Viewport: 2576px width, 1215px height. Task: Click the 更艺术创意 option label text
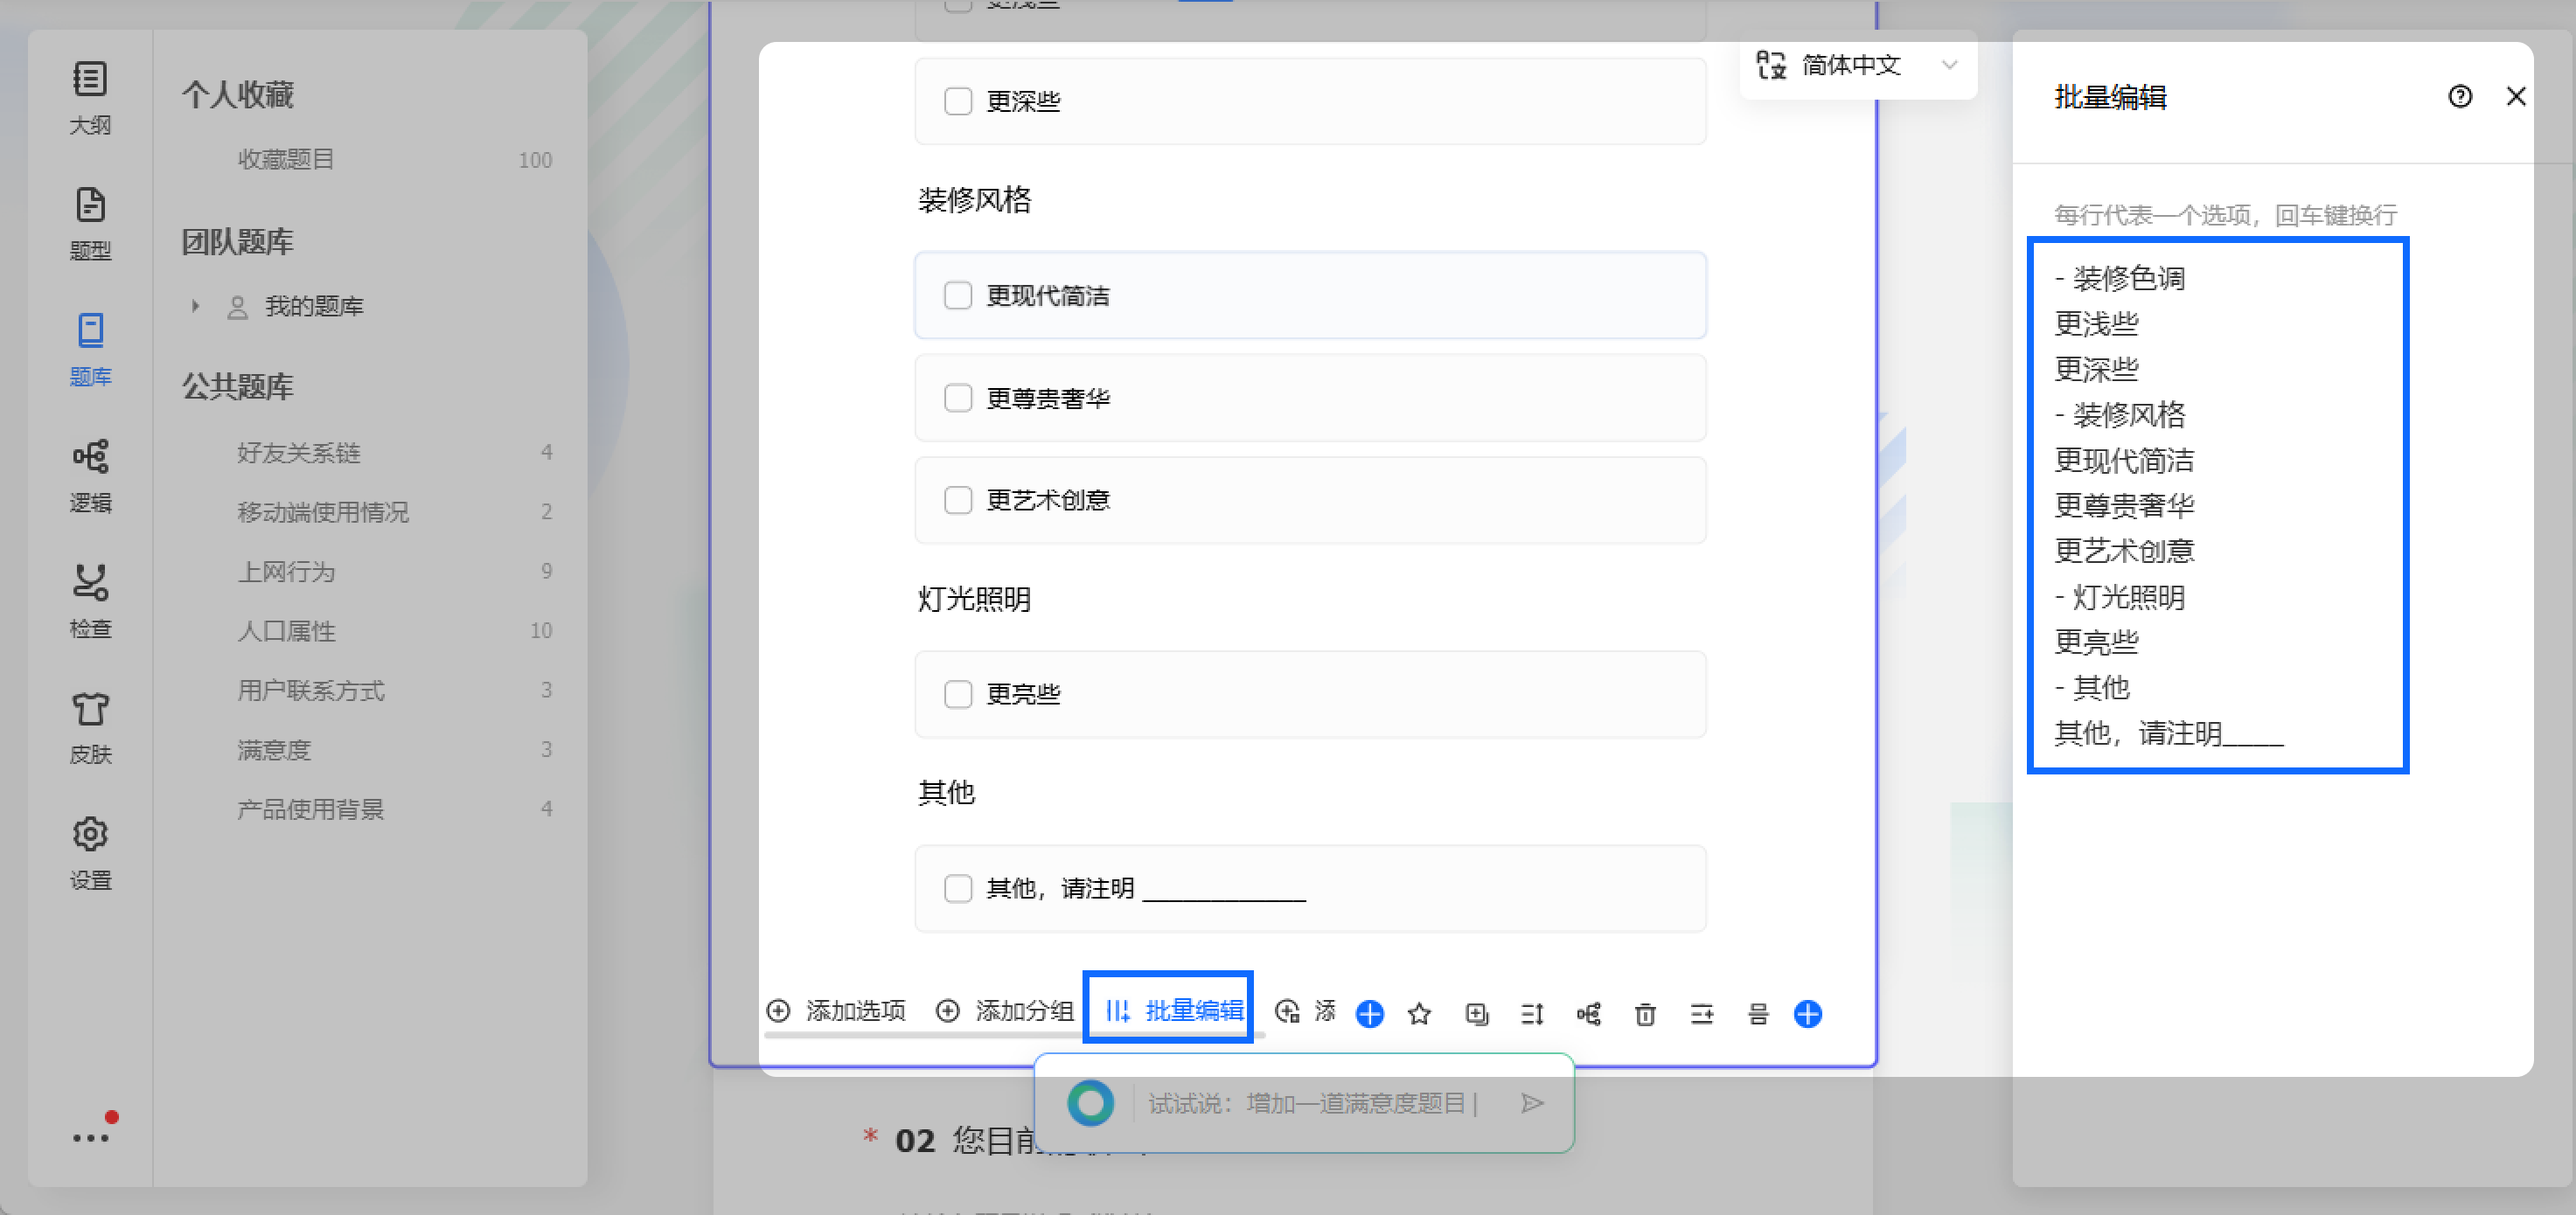[1048, 500]
